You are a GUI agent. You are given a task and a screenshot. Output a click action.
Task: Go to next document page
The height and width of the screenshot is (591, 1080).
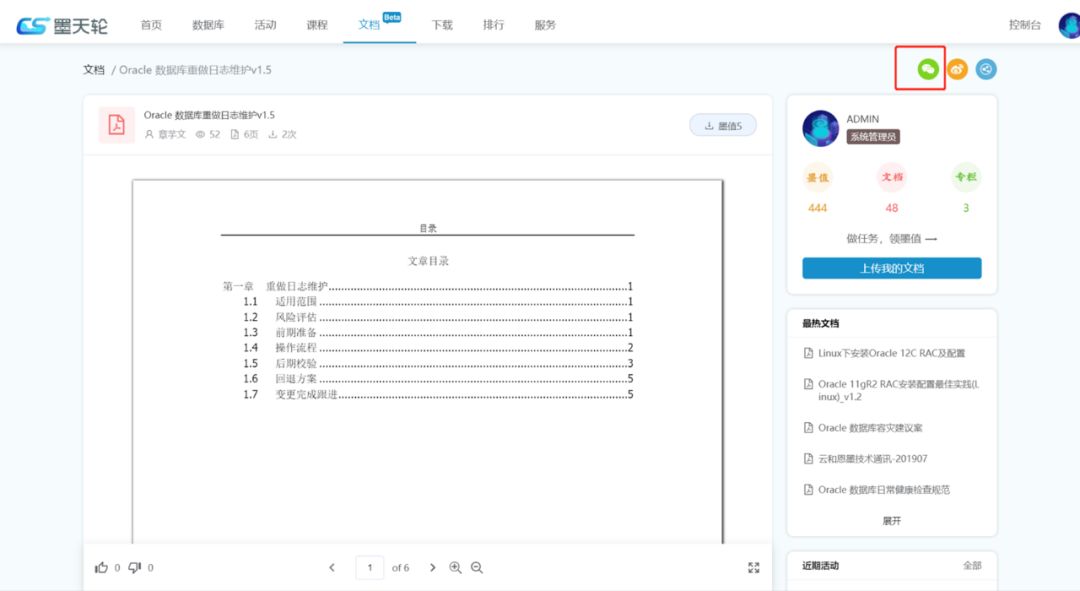[433, 567]
